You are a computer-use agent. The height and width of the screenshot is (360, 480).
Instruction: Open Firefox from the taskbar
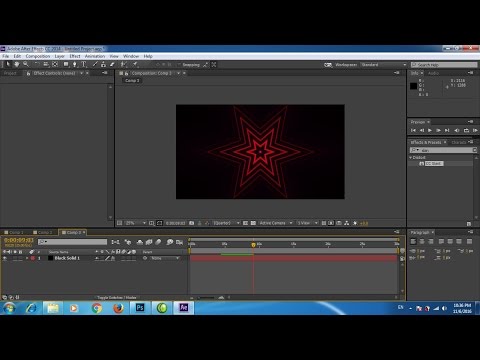(x=118, y=308)
